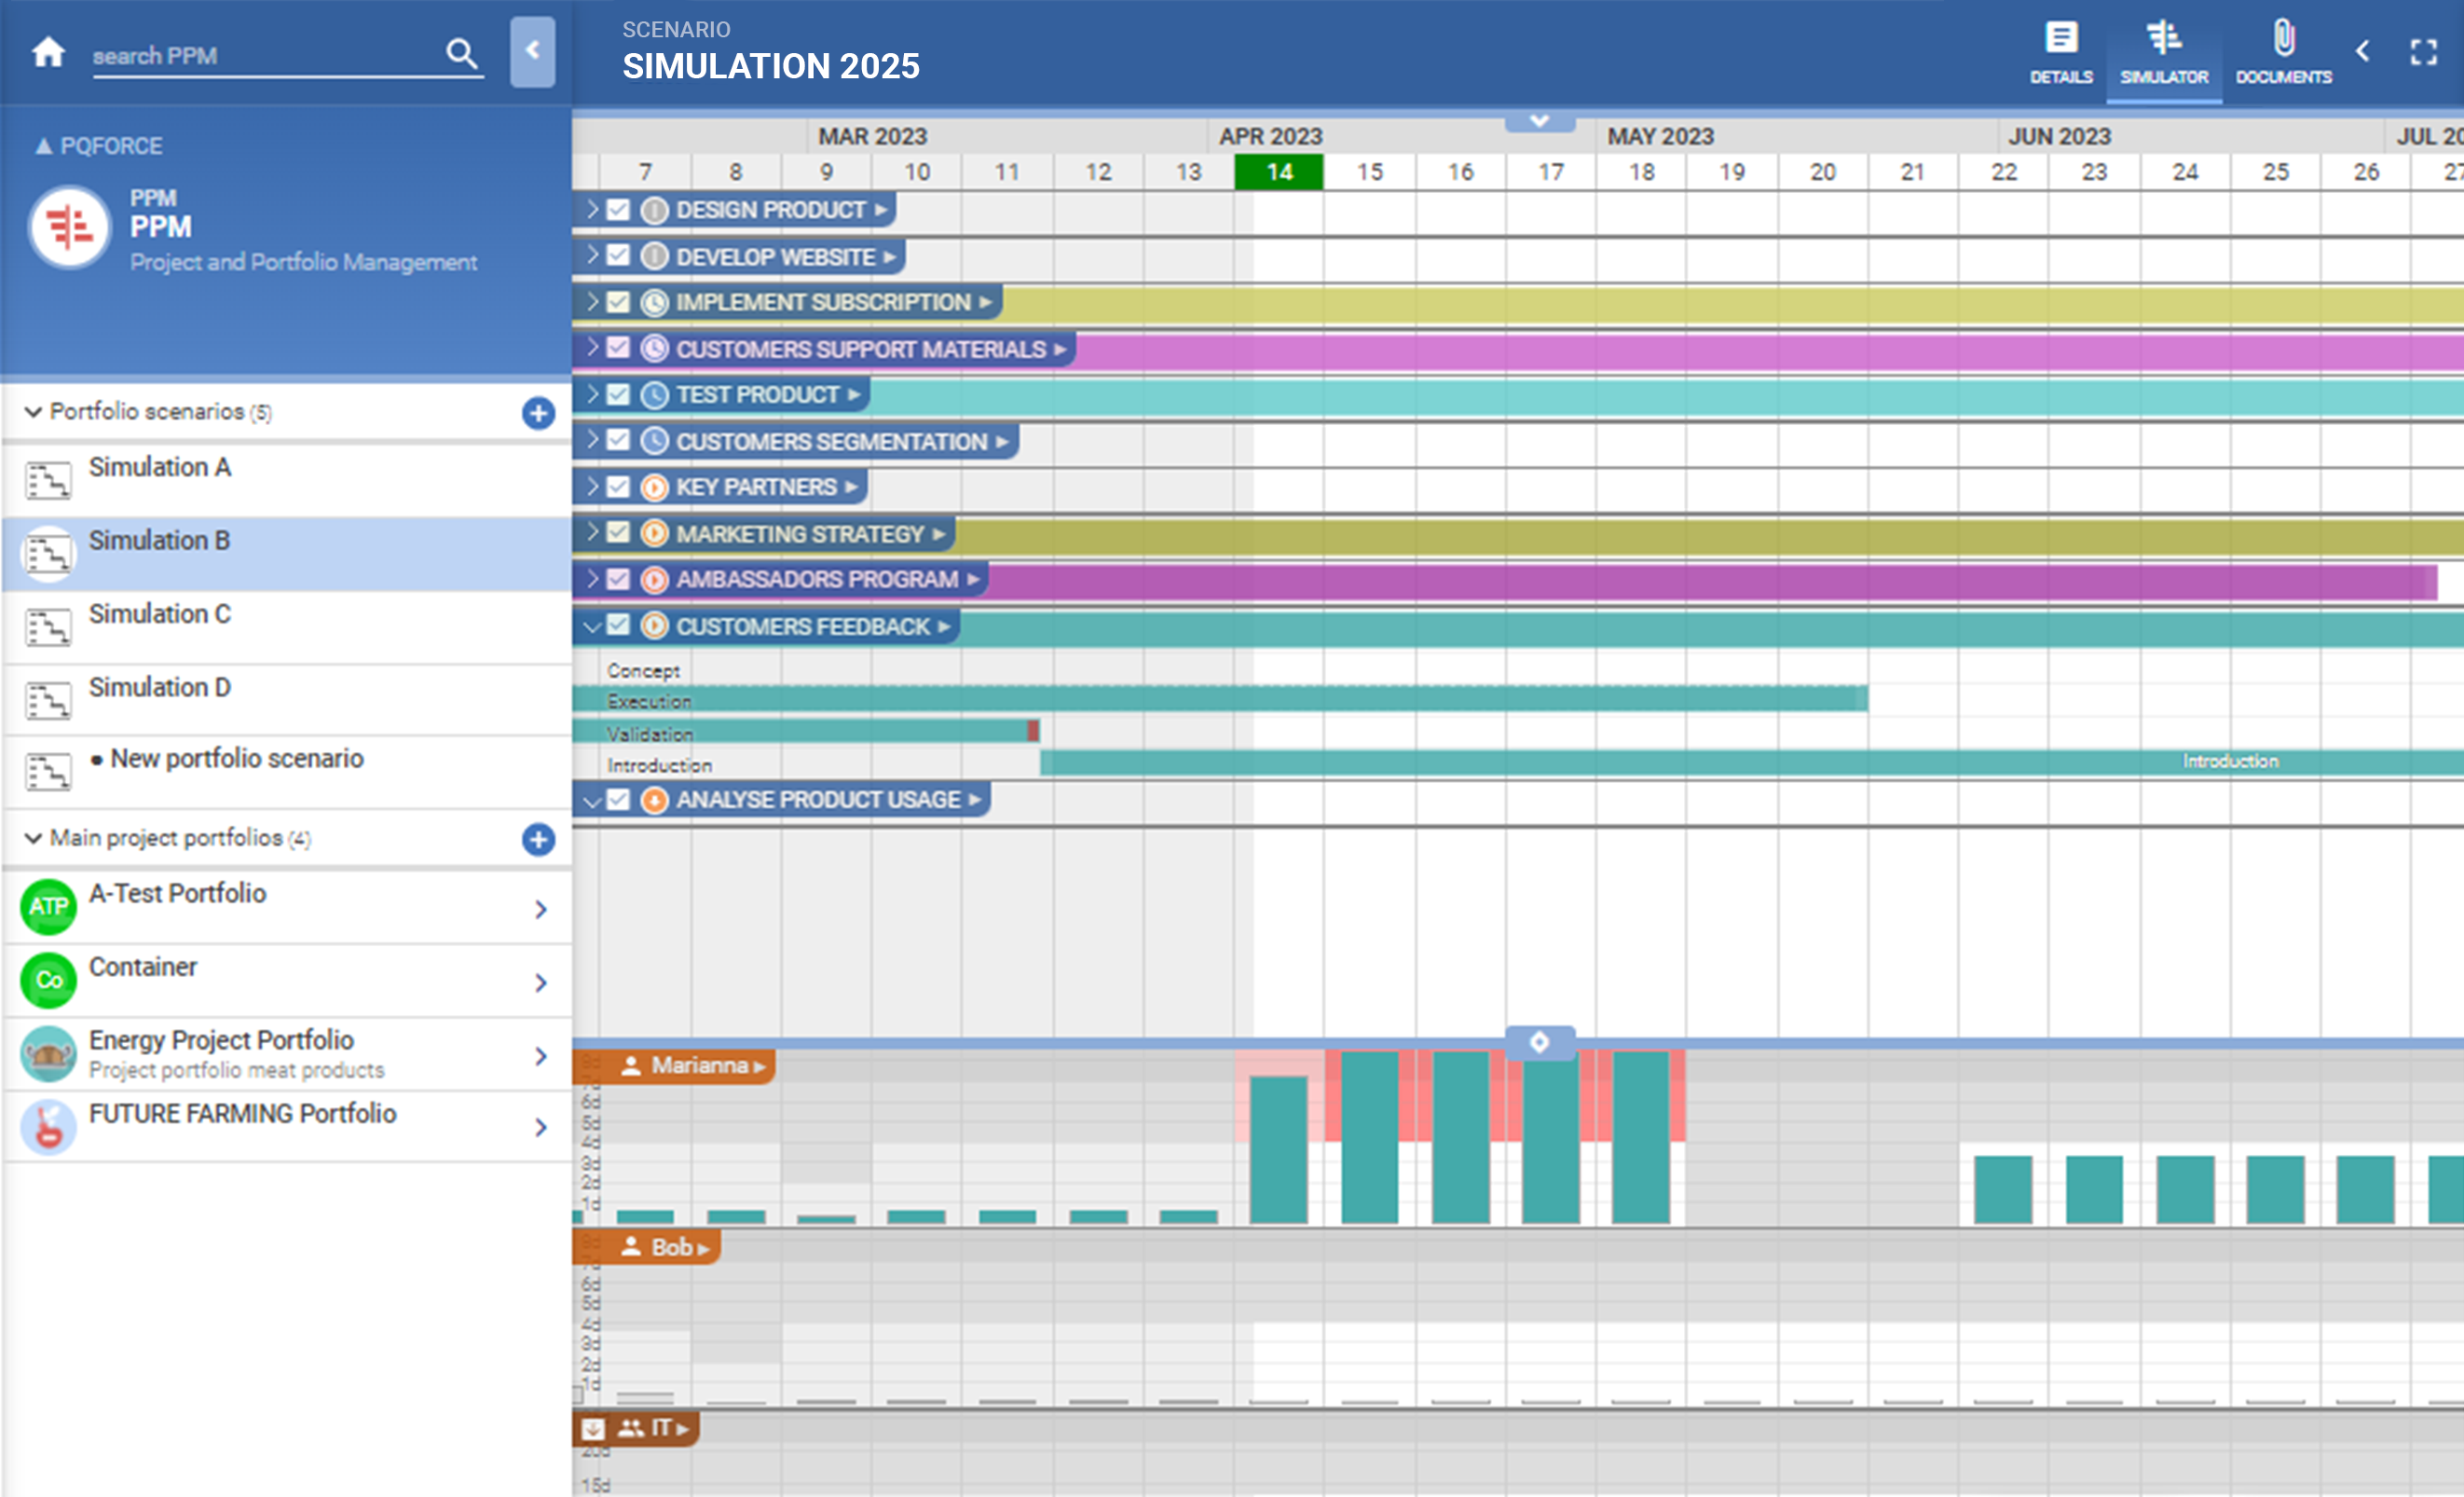
Task: Open the DOCUMENTS tab
Action: tap(2283, 52)
